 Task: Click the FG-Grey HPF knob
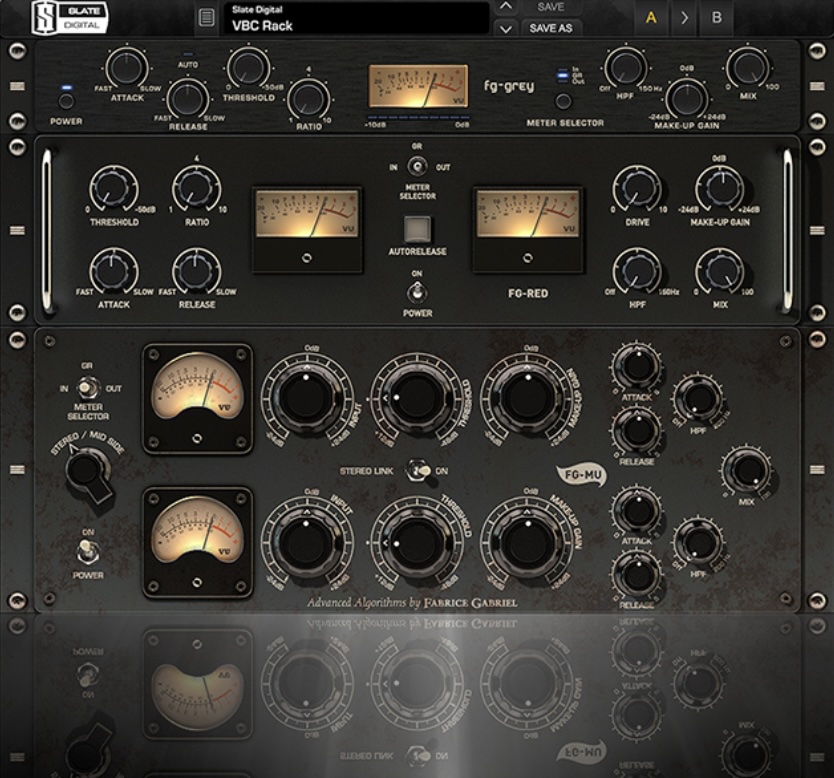(x=625, y=69)
